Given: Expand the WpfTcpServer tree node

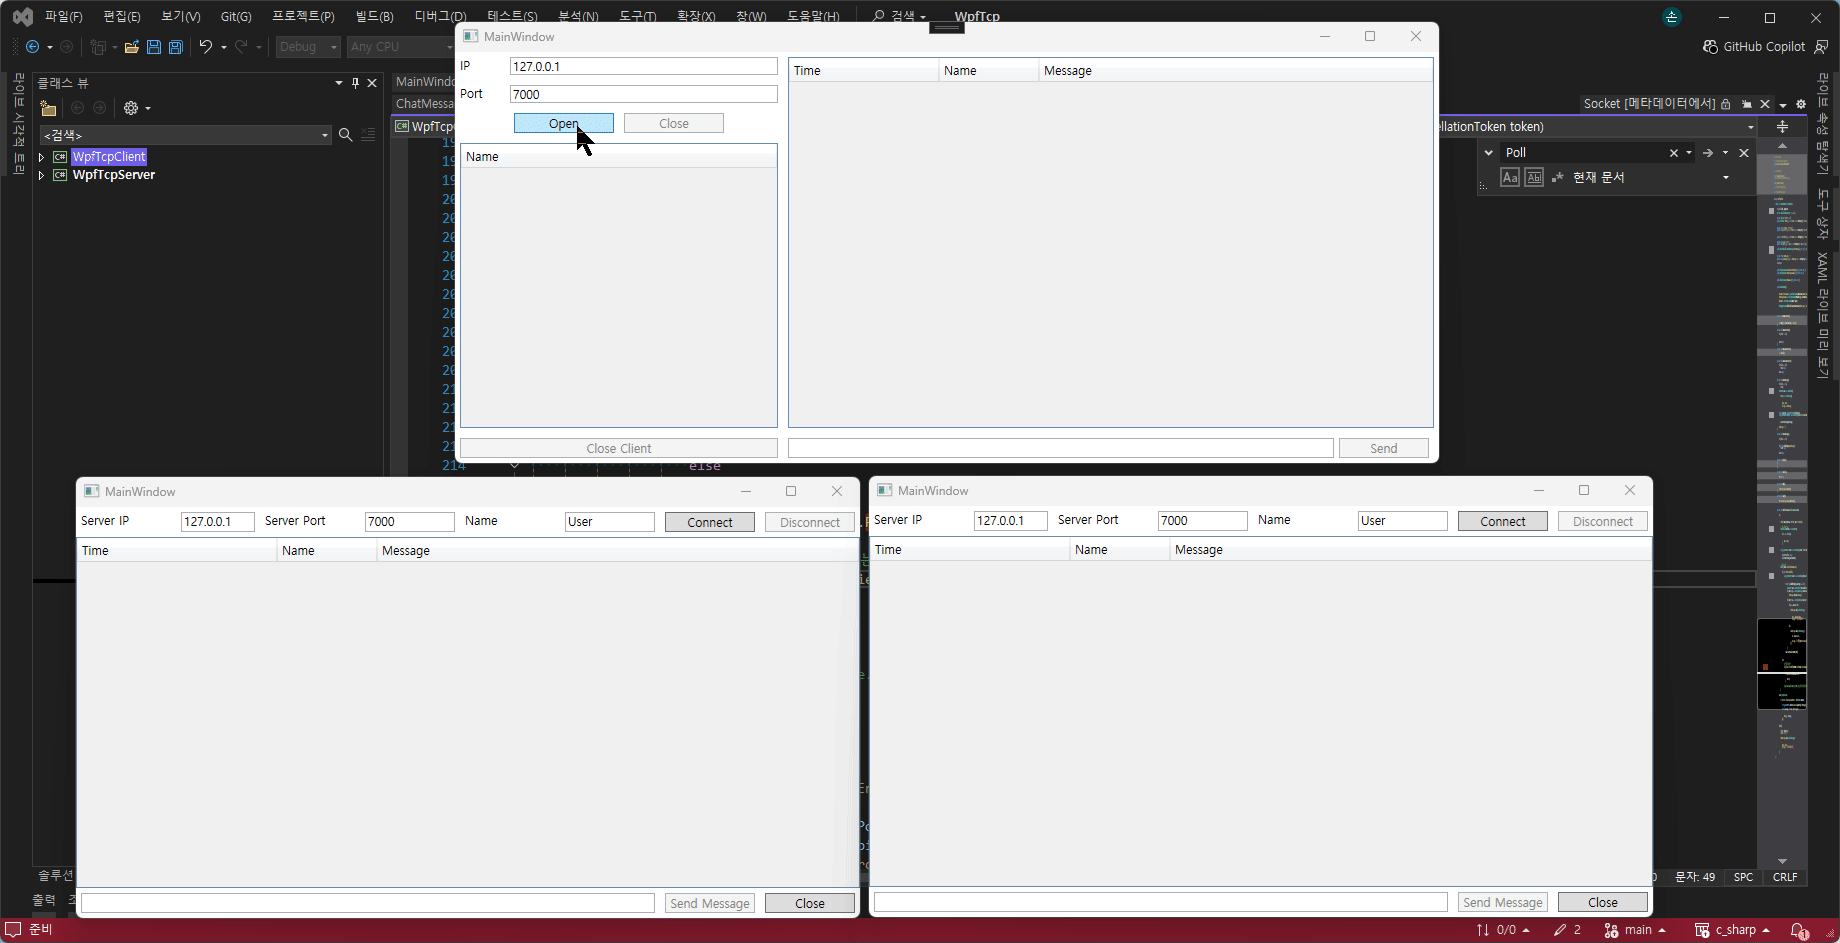Looking at the screenshot, I should 41,175.
